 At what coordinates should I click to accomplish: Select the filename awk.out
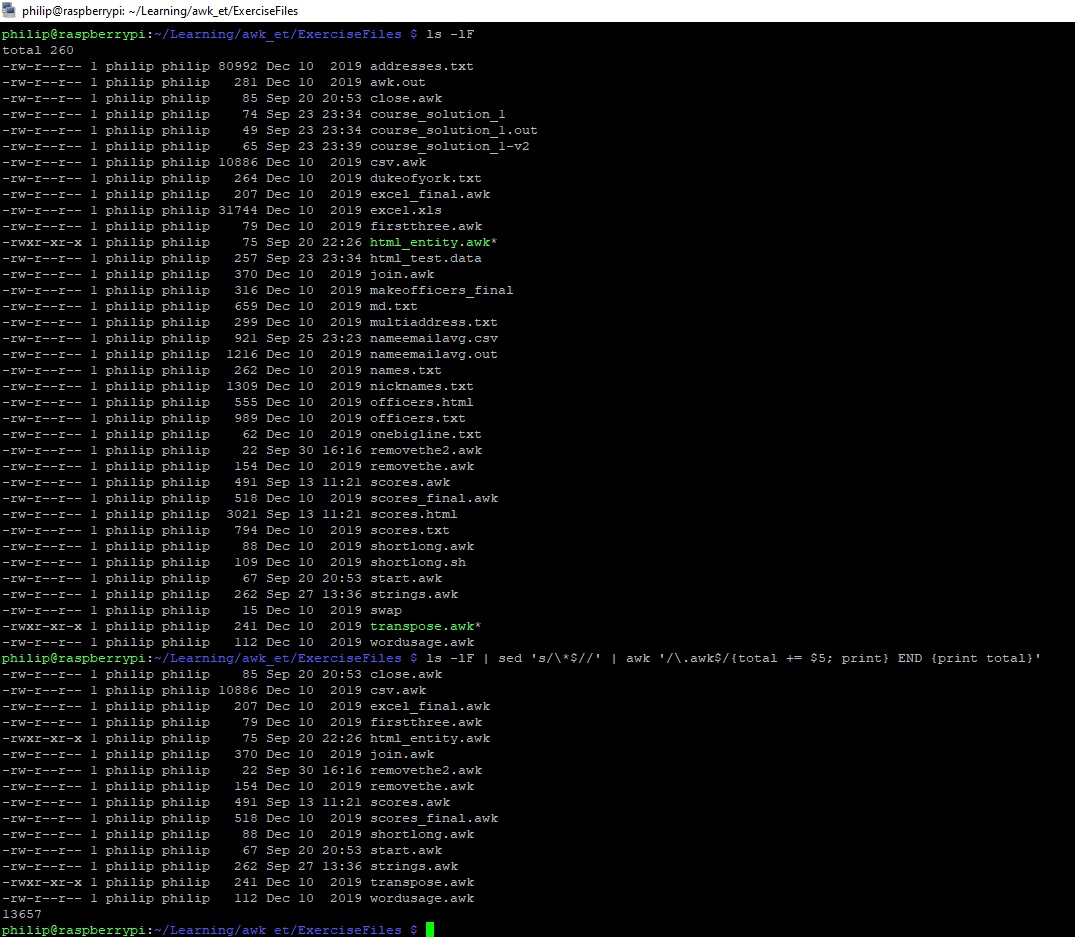point(398,82)
